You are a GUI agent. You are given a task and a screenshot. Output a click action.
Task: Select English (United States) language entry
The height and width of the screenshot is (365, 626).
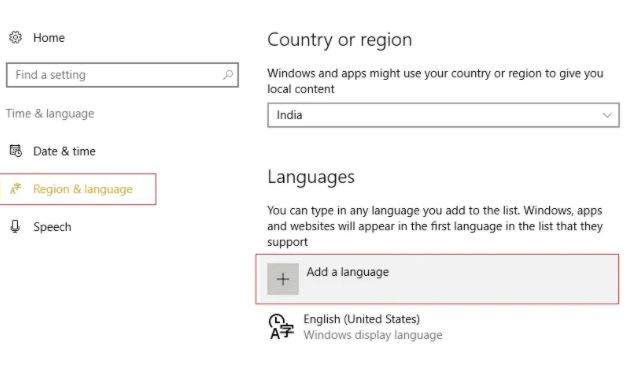click(x=362, y=319)
